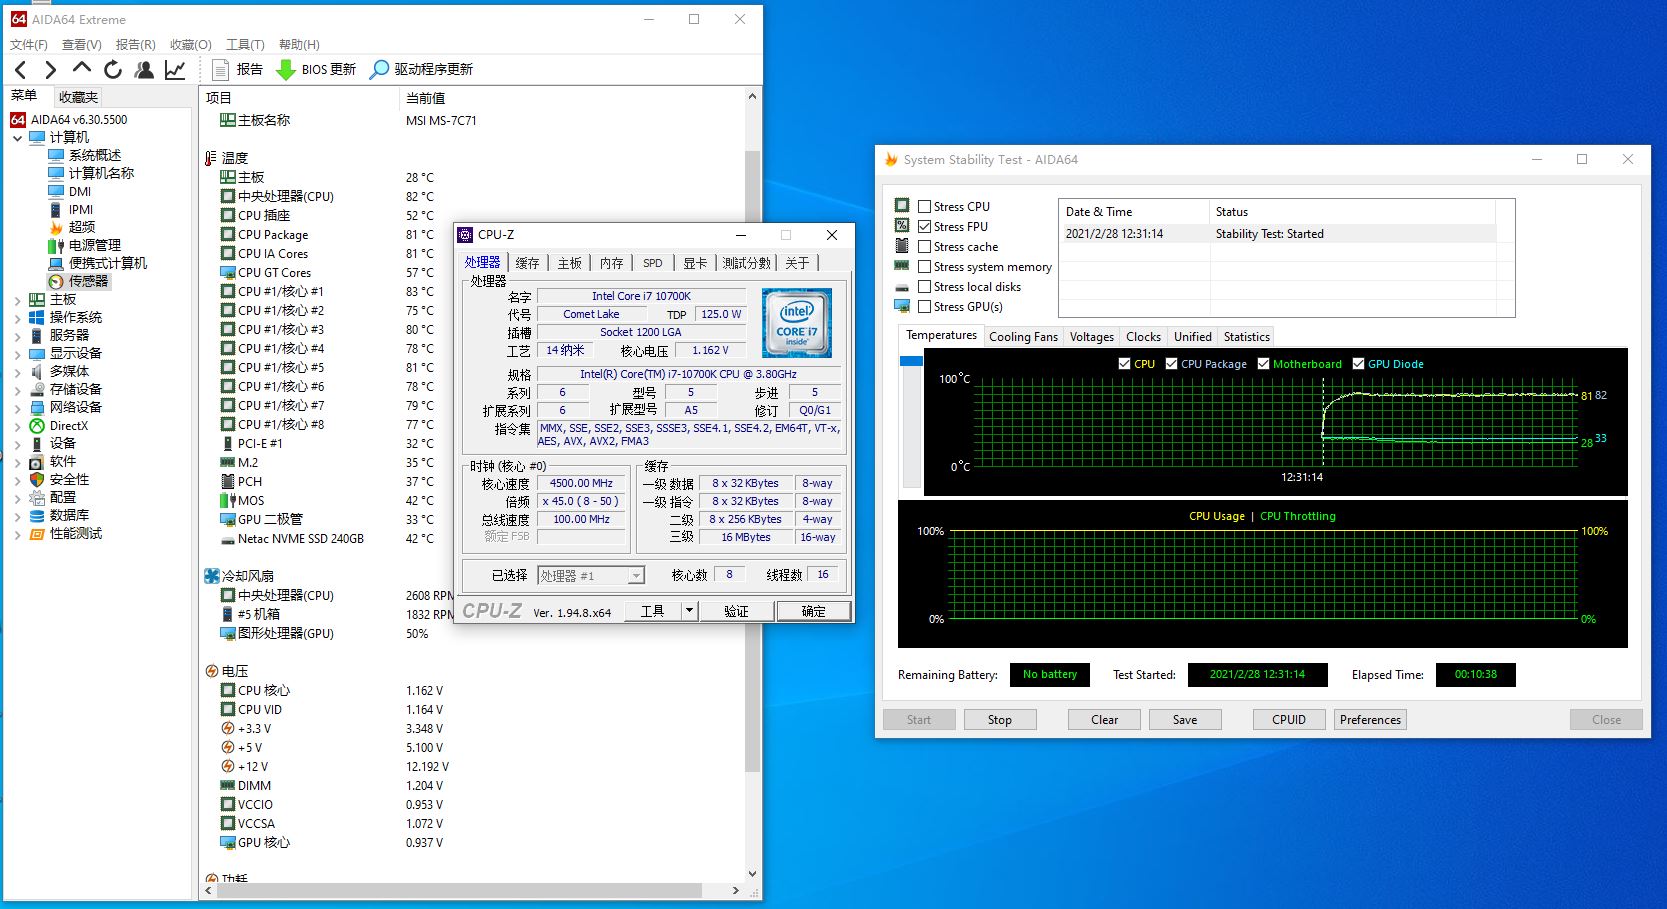Click the user profile icon in toolbar
The width and height of the screenshot is (1667, 909).
pyautogui.click(x=144, y=69)
